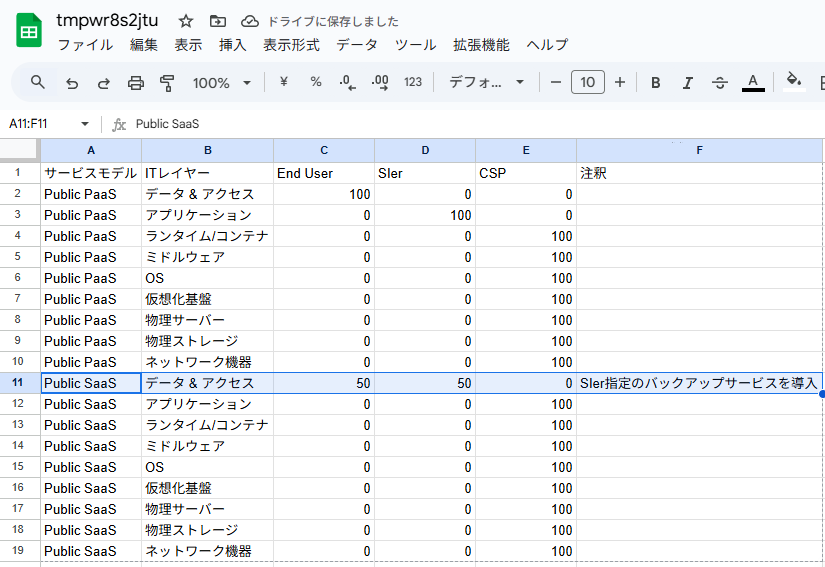Toggle italic formatting

tap(688, 83)
